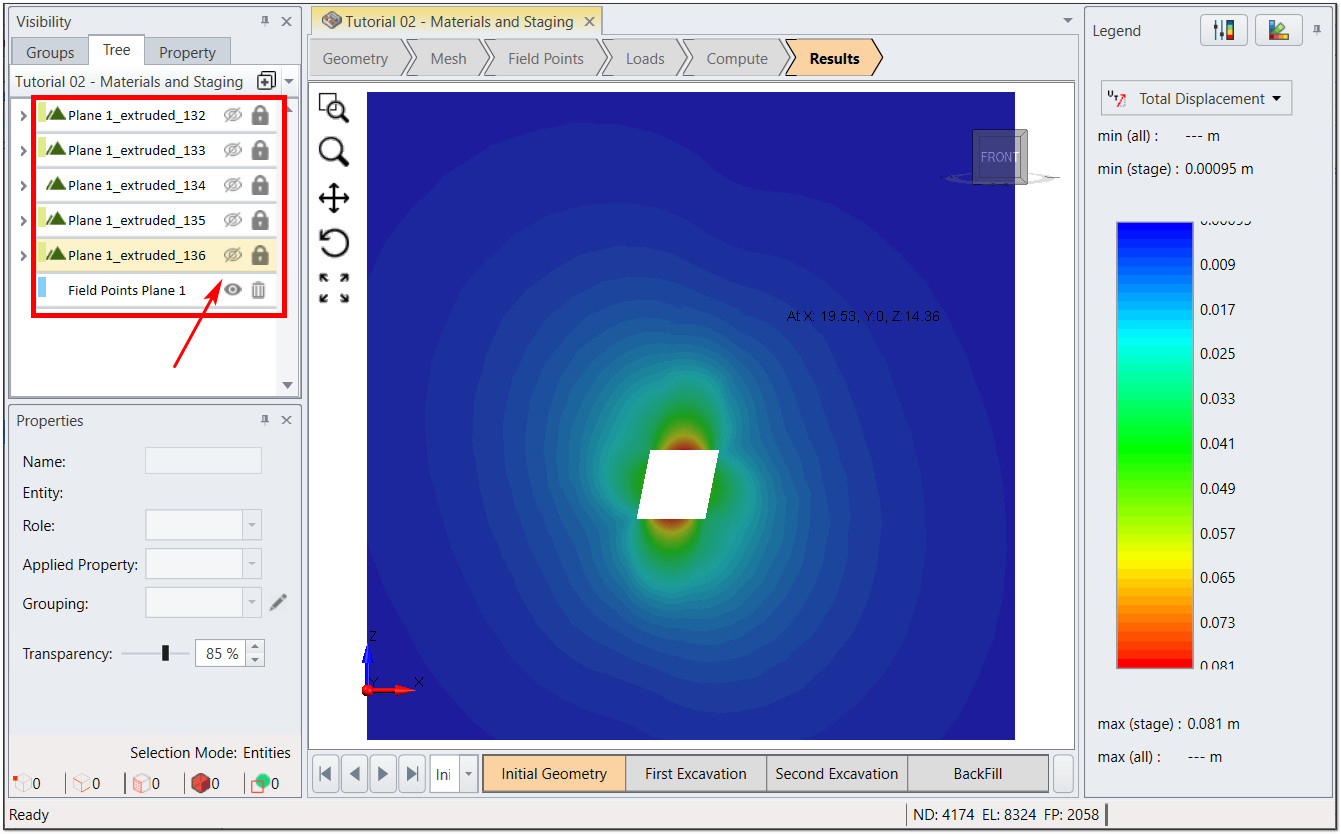Toggle visibility of Plane 1_extruded_136
This screenshot has height=834, width=1341.
pyautogui.click(x=233, y=255)
